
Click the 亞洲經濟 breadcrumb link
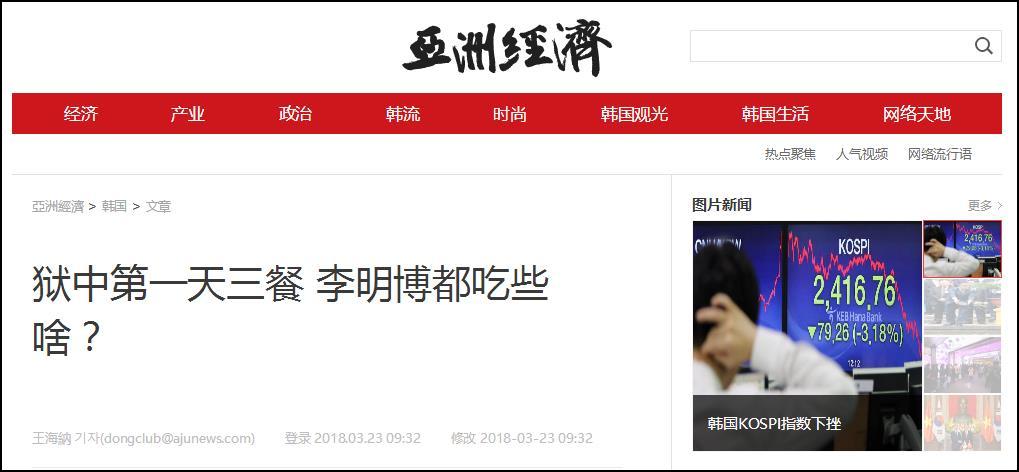(58, 207)
